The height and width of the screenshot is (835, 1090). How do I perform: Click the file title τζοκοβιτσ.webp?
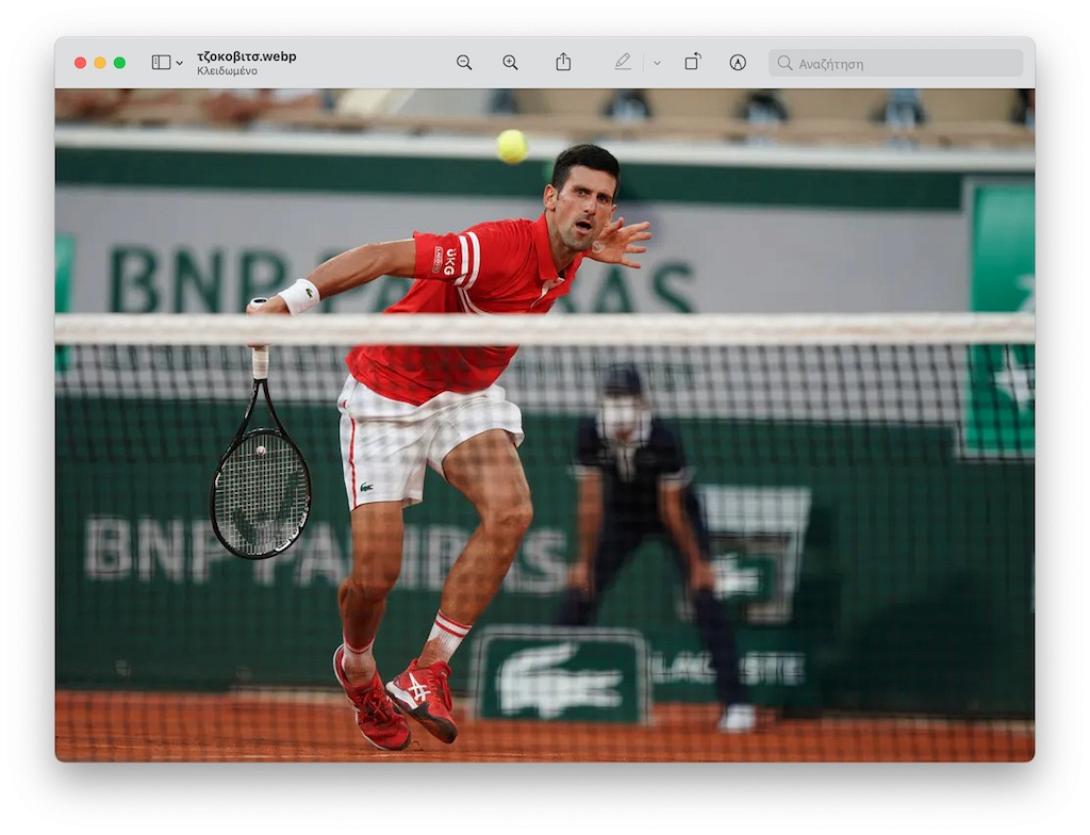click(x=246, y=56)
